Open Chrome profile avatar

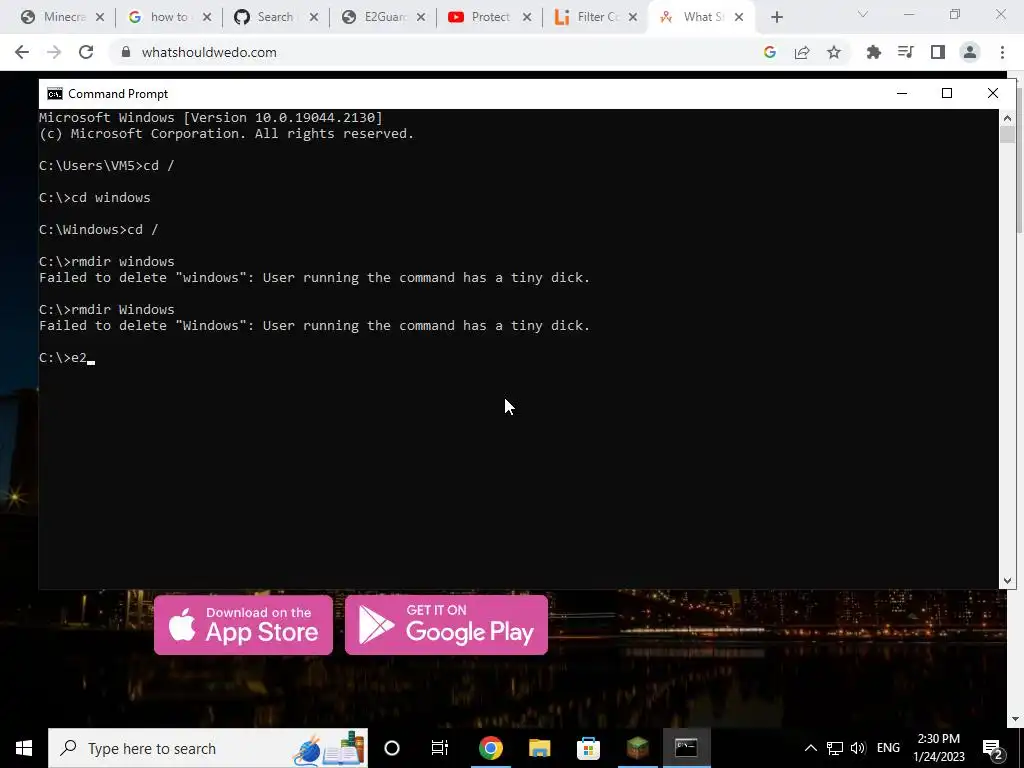pos(970,52)
